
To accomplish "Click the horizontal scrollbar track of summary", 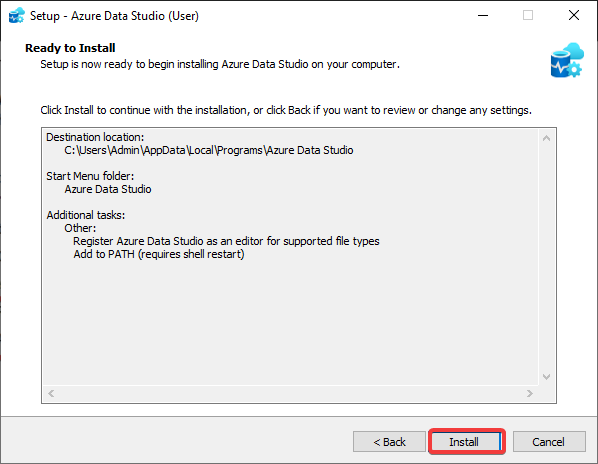I will [290, 393].
